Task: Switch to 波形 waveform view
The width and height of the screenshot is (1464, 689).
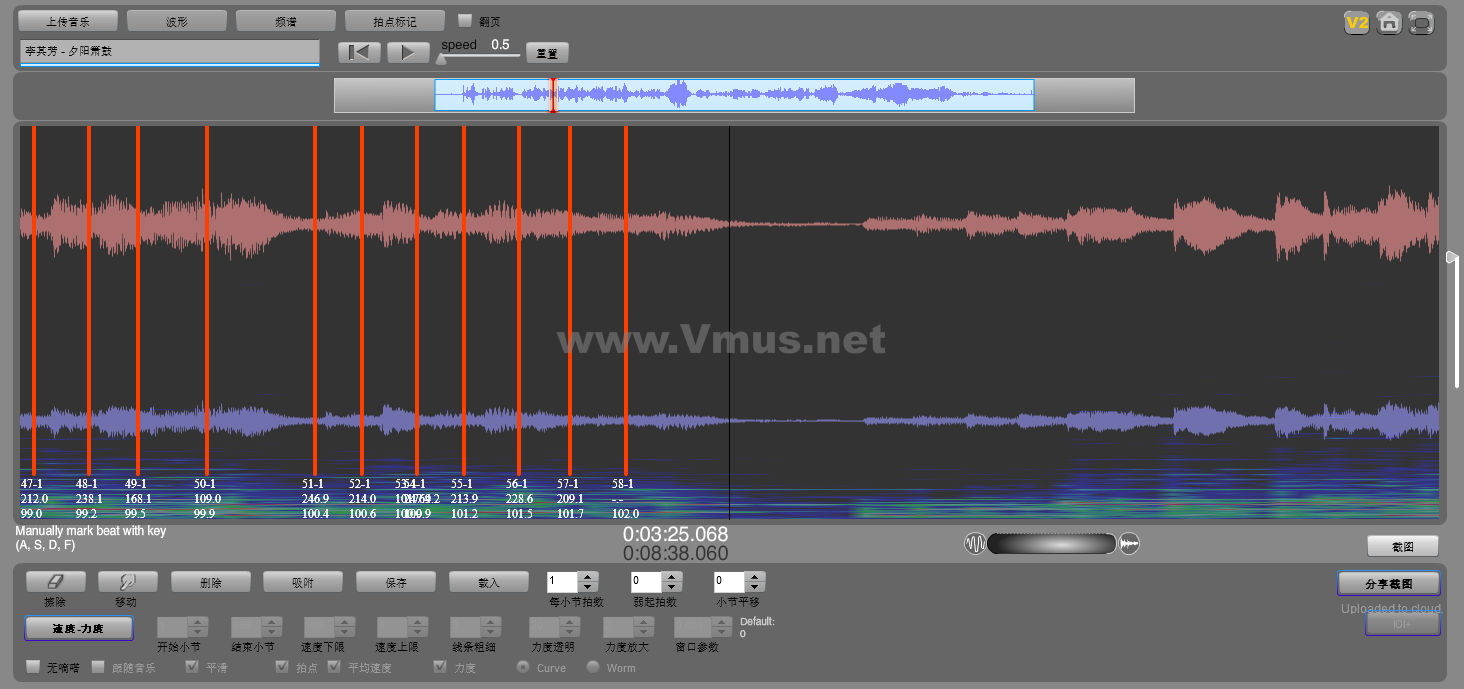Action: click(x=177, y=21)
